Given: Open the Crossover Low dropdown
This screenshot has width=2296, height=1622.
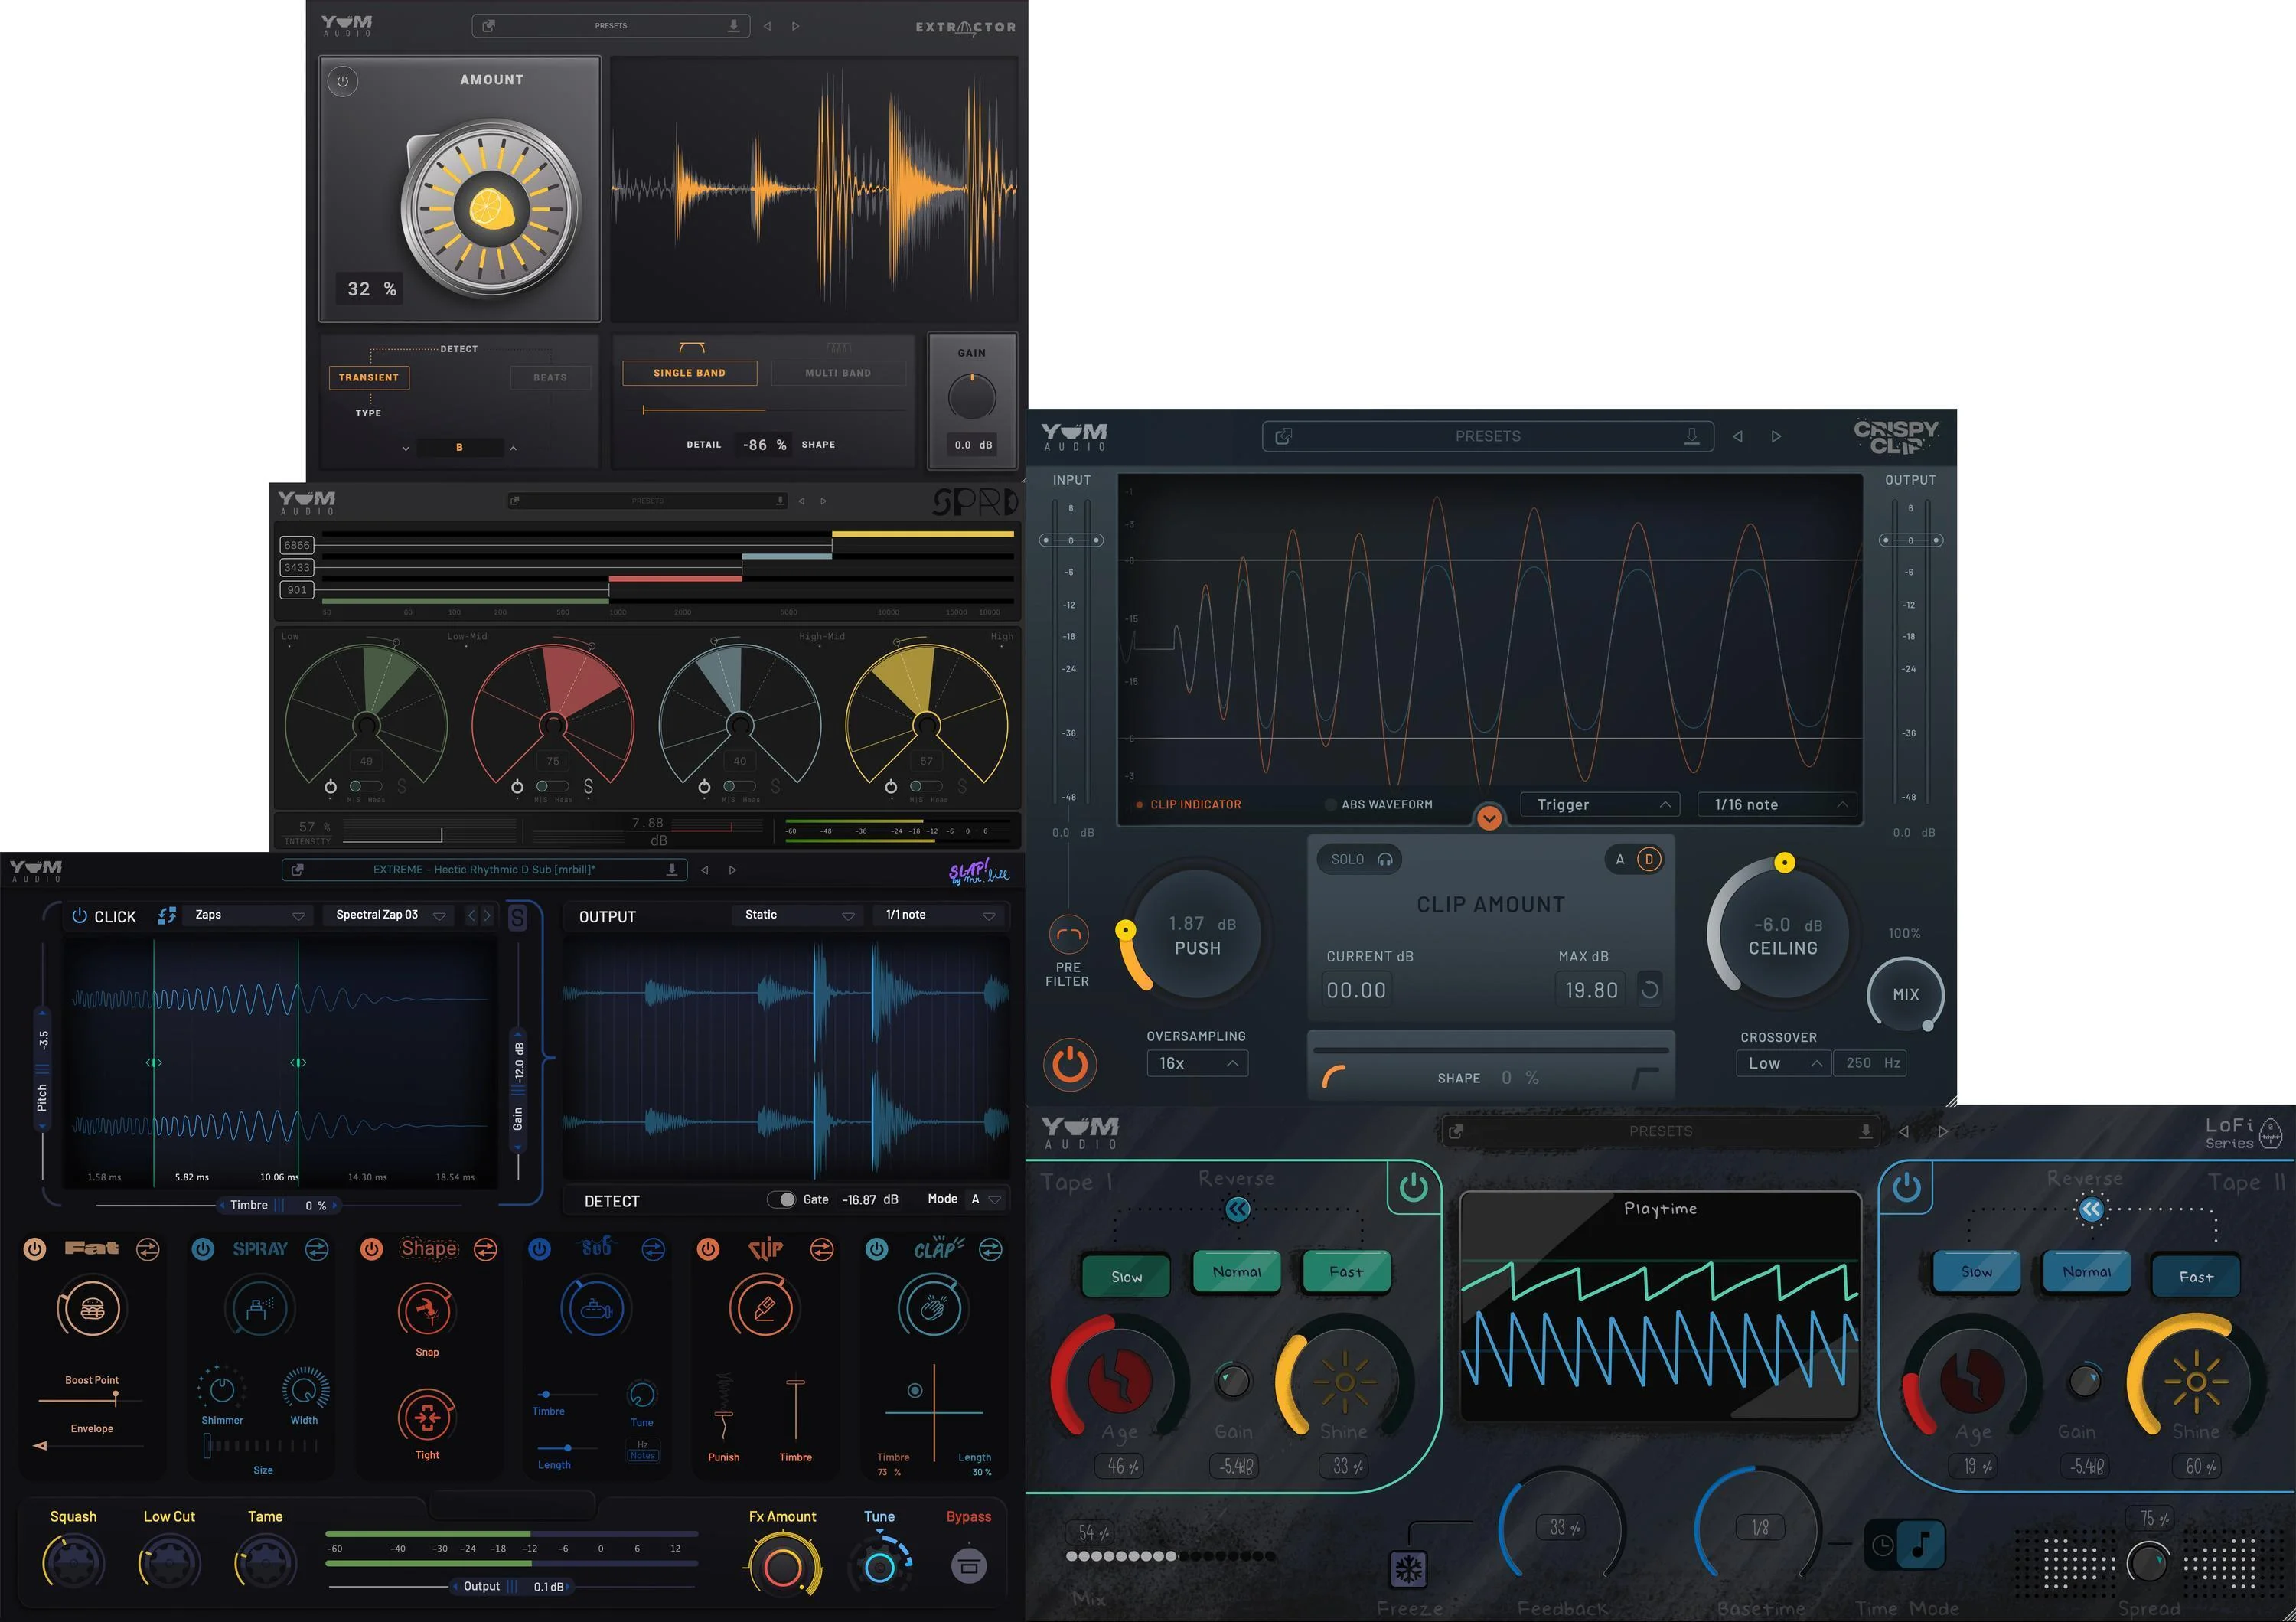Looking at the screenshot, I should 1784,1064.
